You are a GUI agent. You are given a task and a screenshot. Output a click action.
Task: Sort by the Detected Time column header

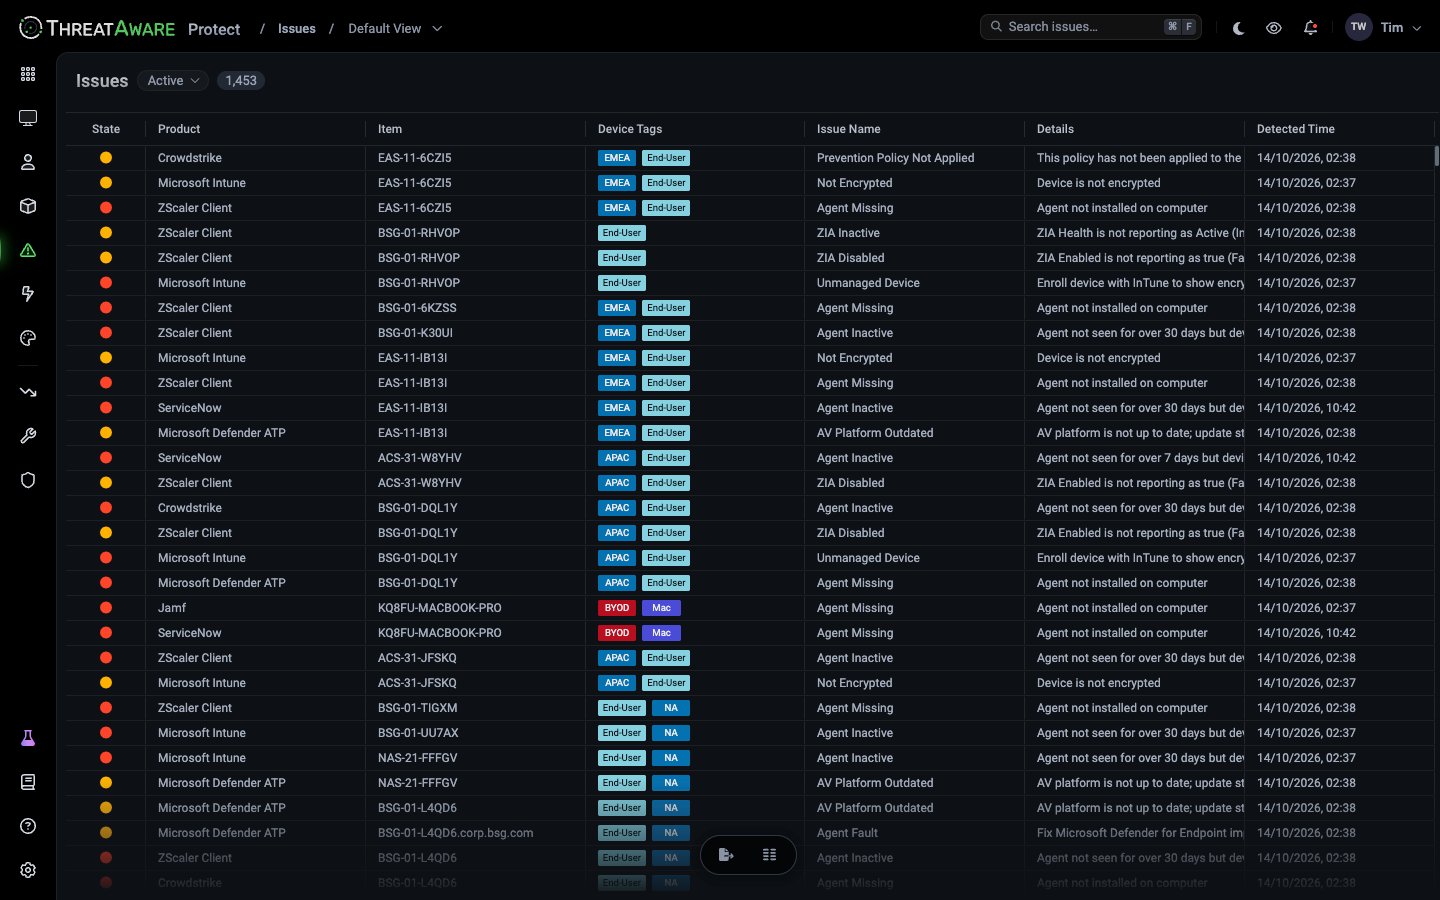pyautogui.click(x=1296, y=129)
